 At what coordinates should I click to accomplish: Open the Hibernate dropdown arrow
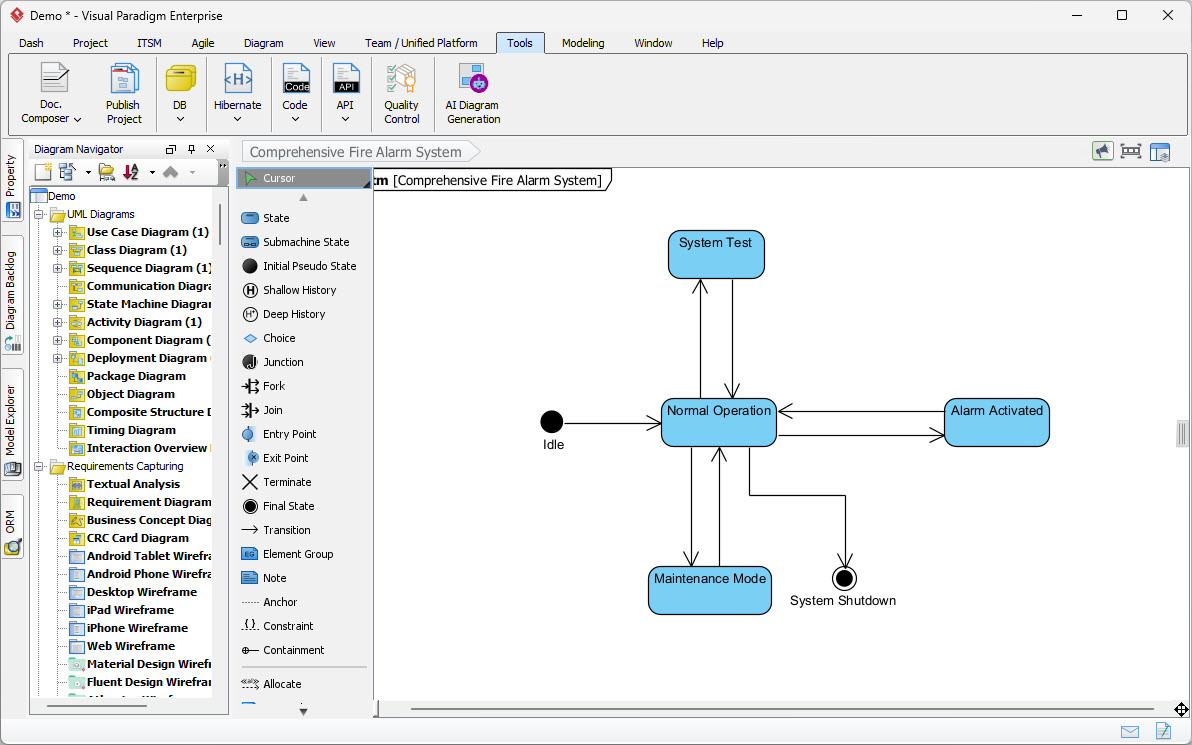(x=237, y=119)
